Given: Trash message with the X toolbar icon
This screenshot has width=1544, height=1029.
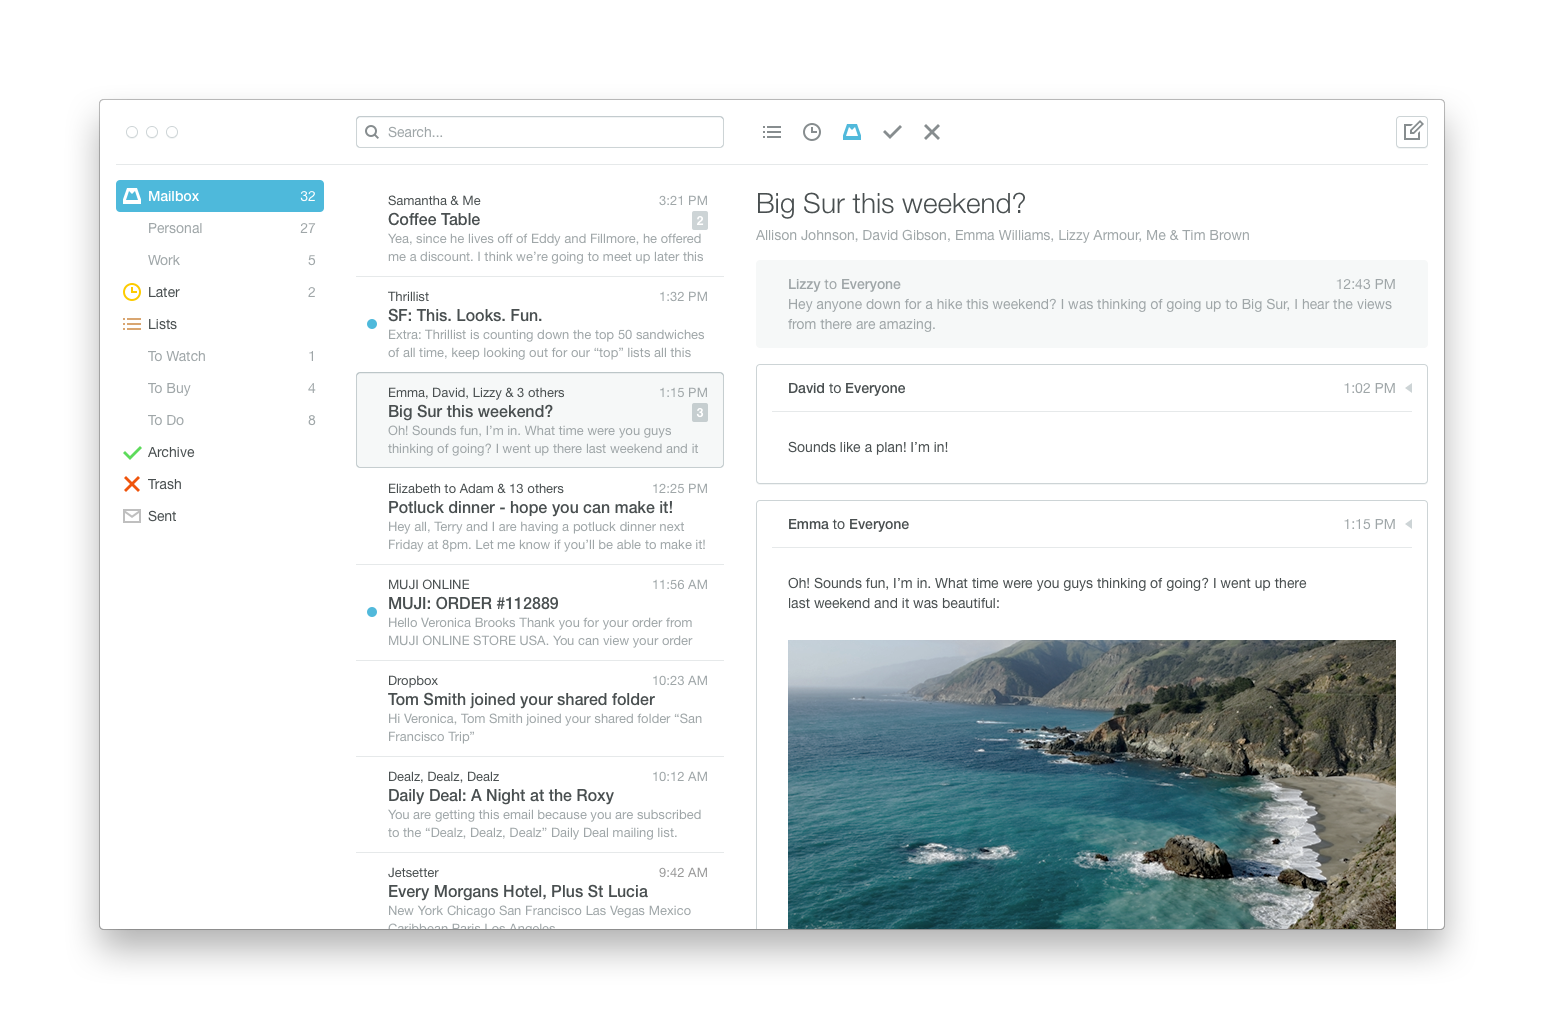Looking at the screenshot, I should (x=932, y=132).
